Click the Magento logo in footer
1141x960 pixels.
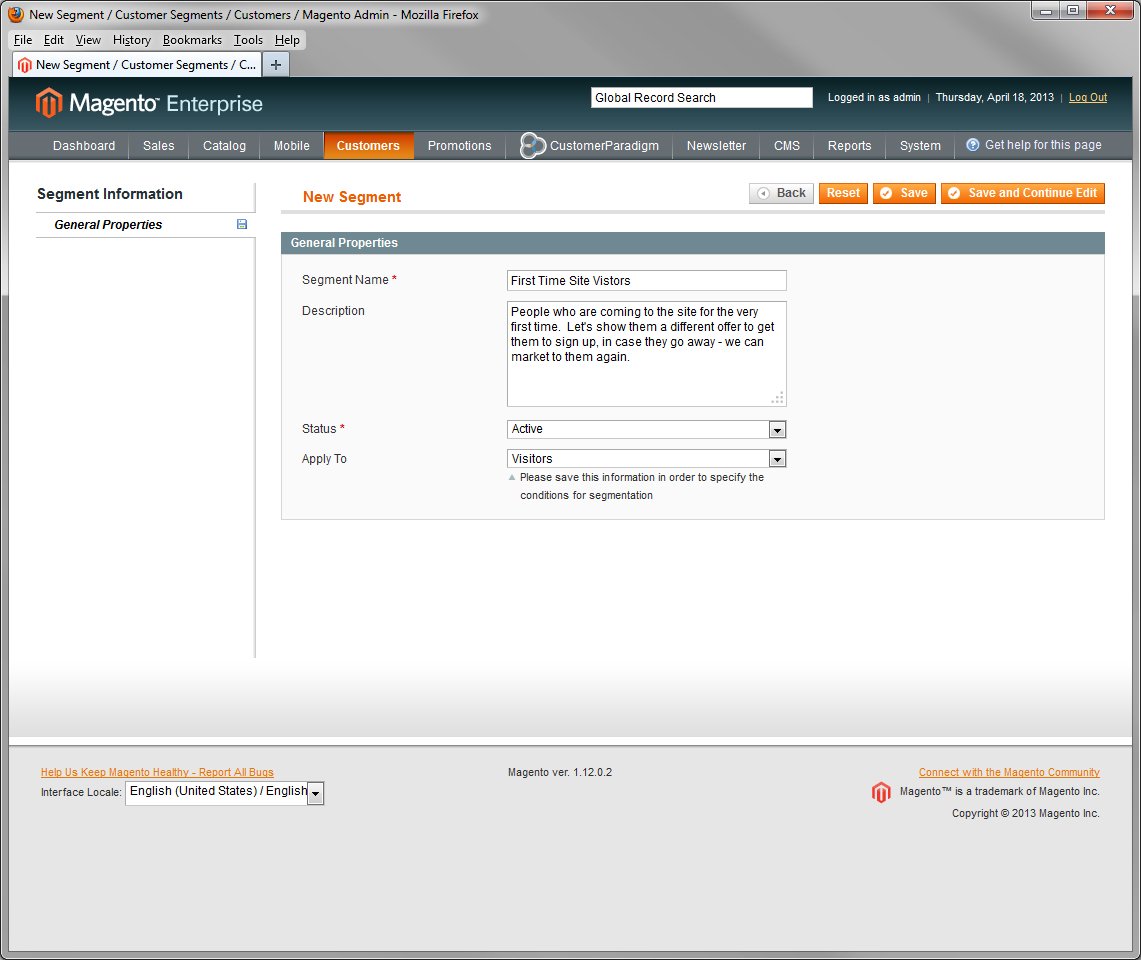(881, 792)
